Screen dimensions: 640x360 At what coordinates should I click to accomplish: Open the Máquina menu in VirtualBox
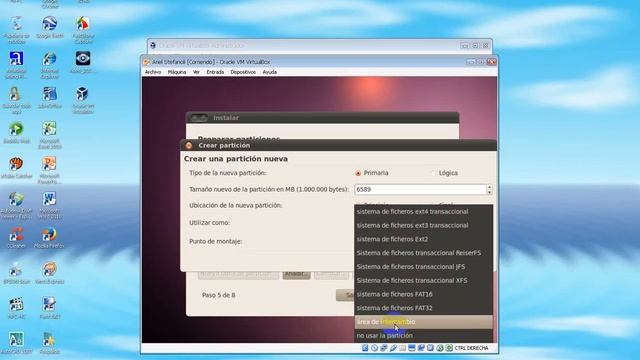[x=177, y=72]
